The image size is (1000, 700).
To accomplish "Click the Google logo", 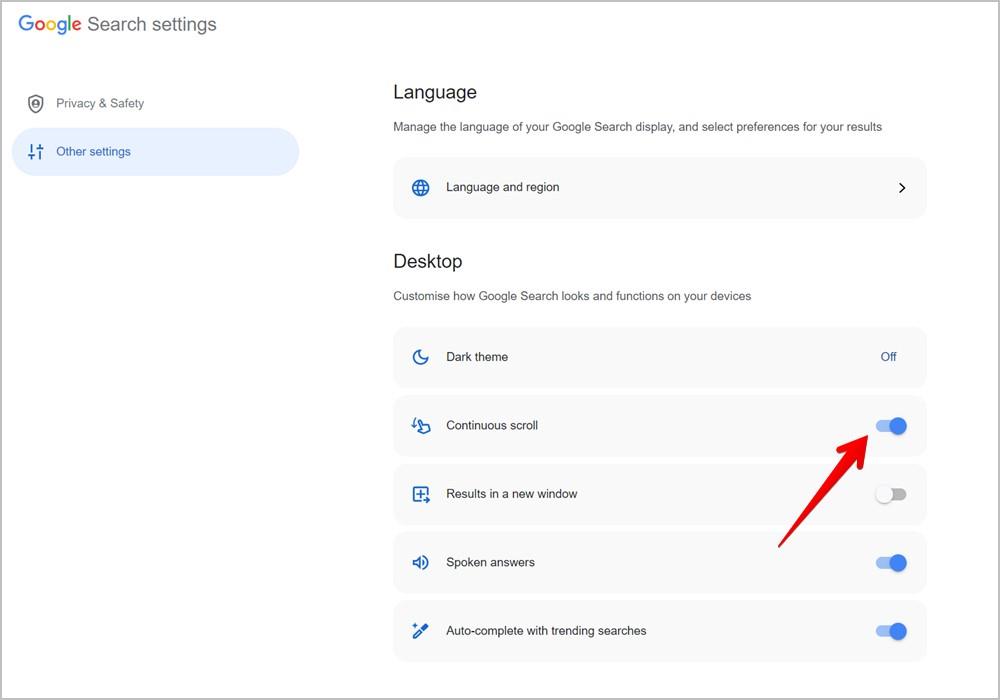I will click(x=50, y=24).
